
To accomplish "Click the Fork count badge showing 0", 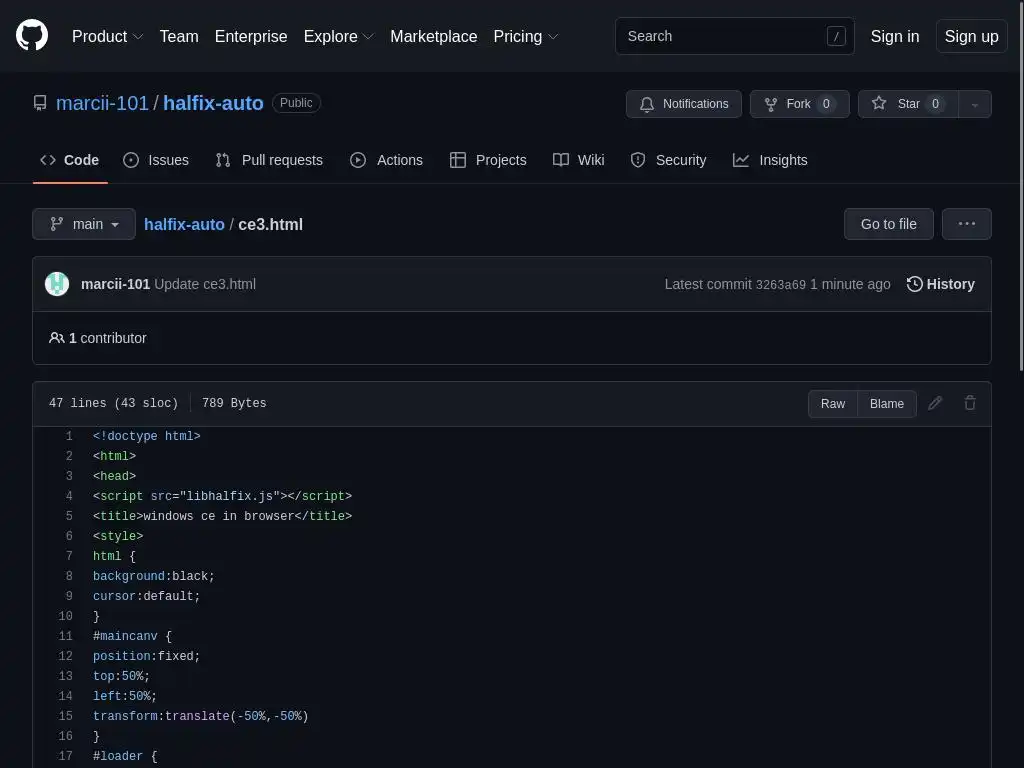I will (x=826, y=104).
